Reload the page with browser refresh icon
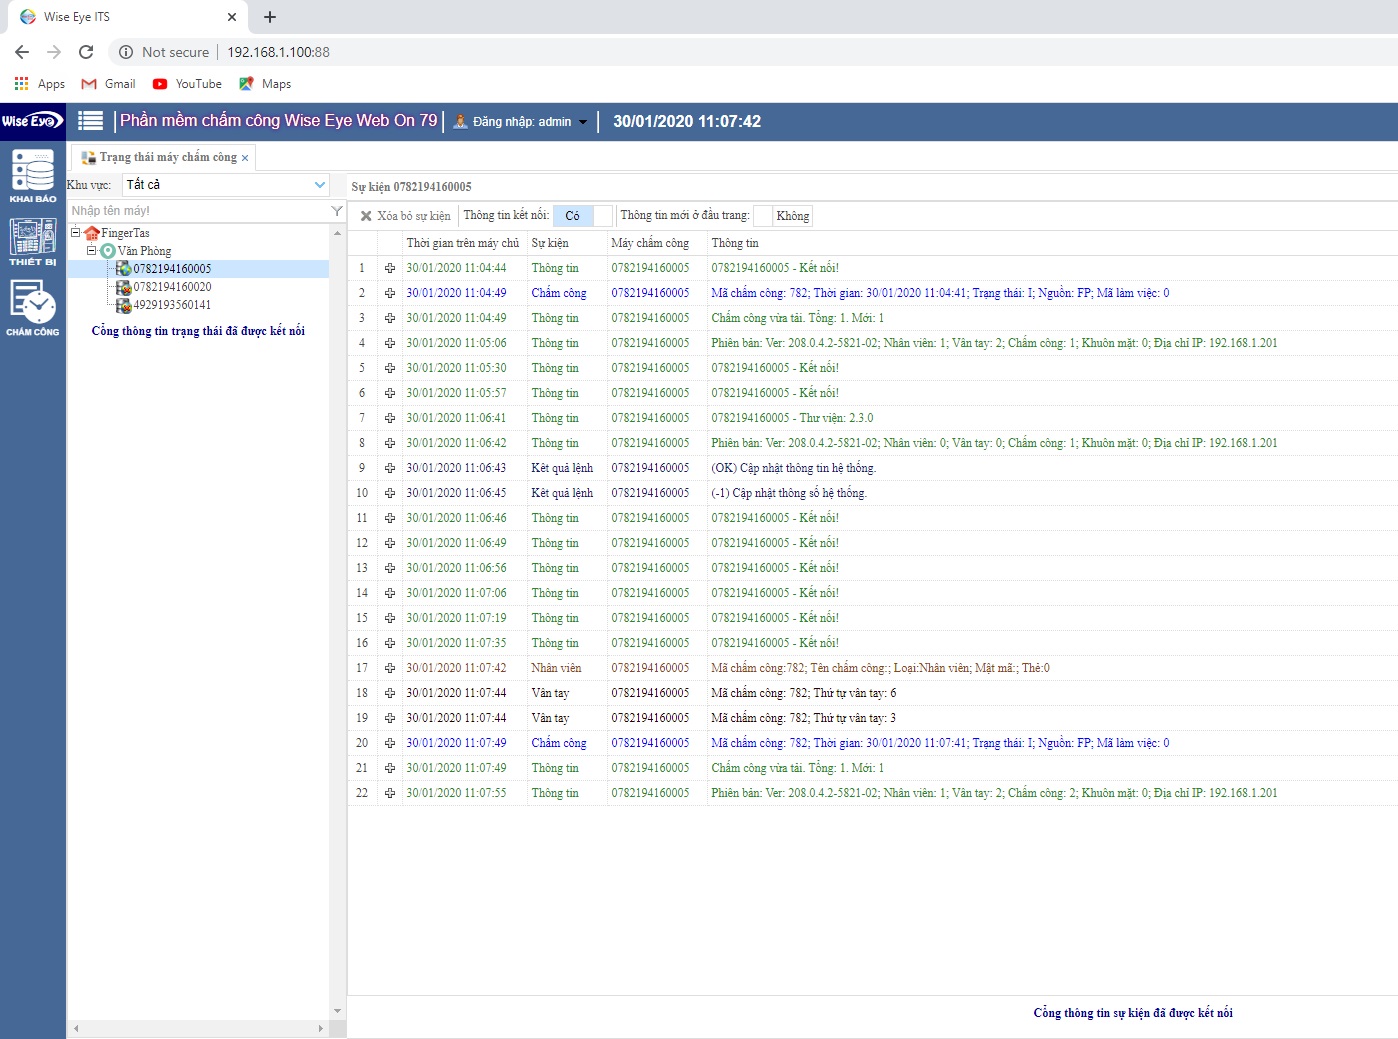 86,52
